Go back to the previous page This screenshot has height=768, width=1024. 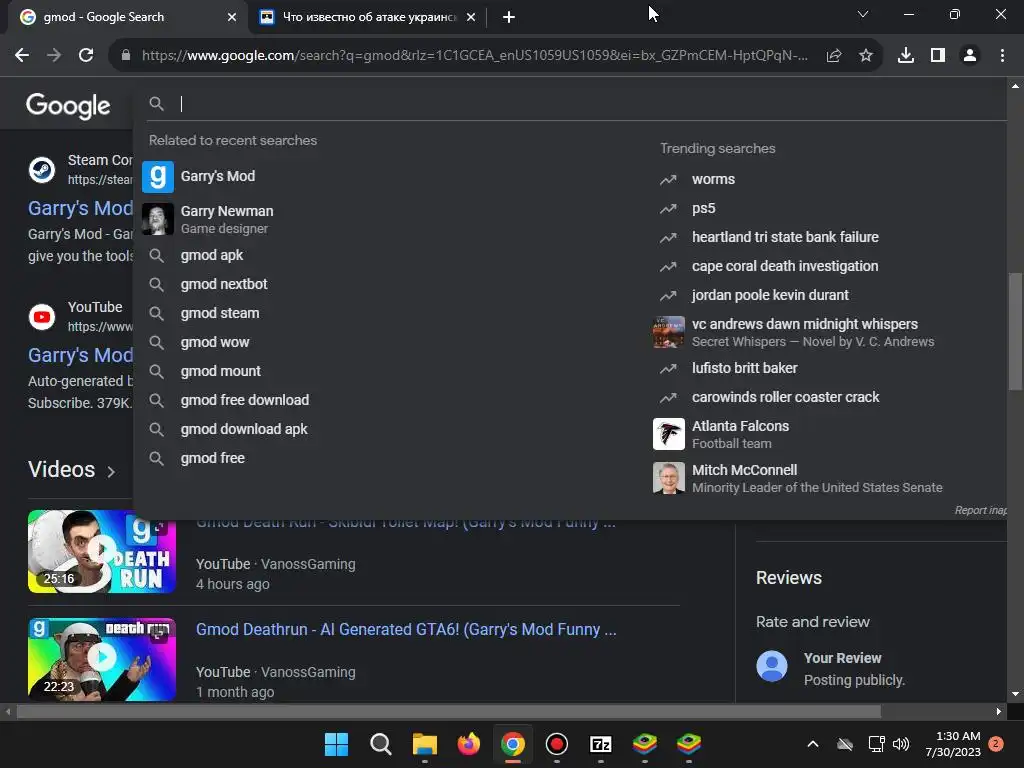[x=22, y=56]
